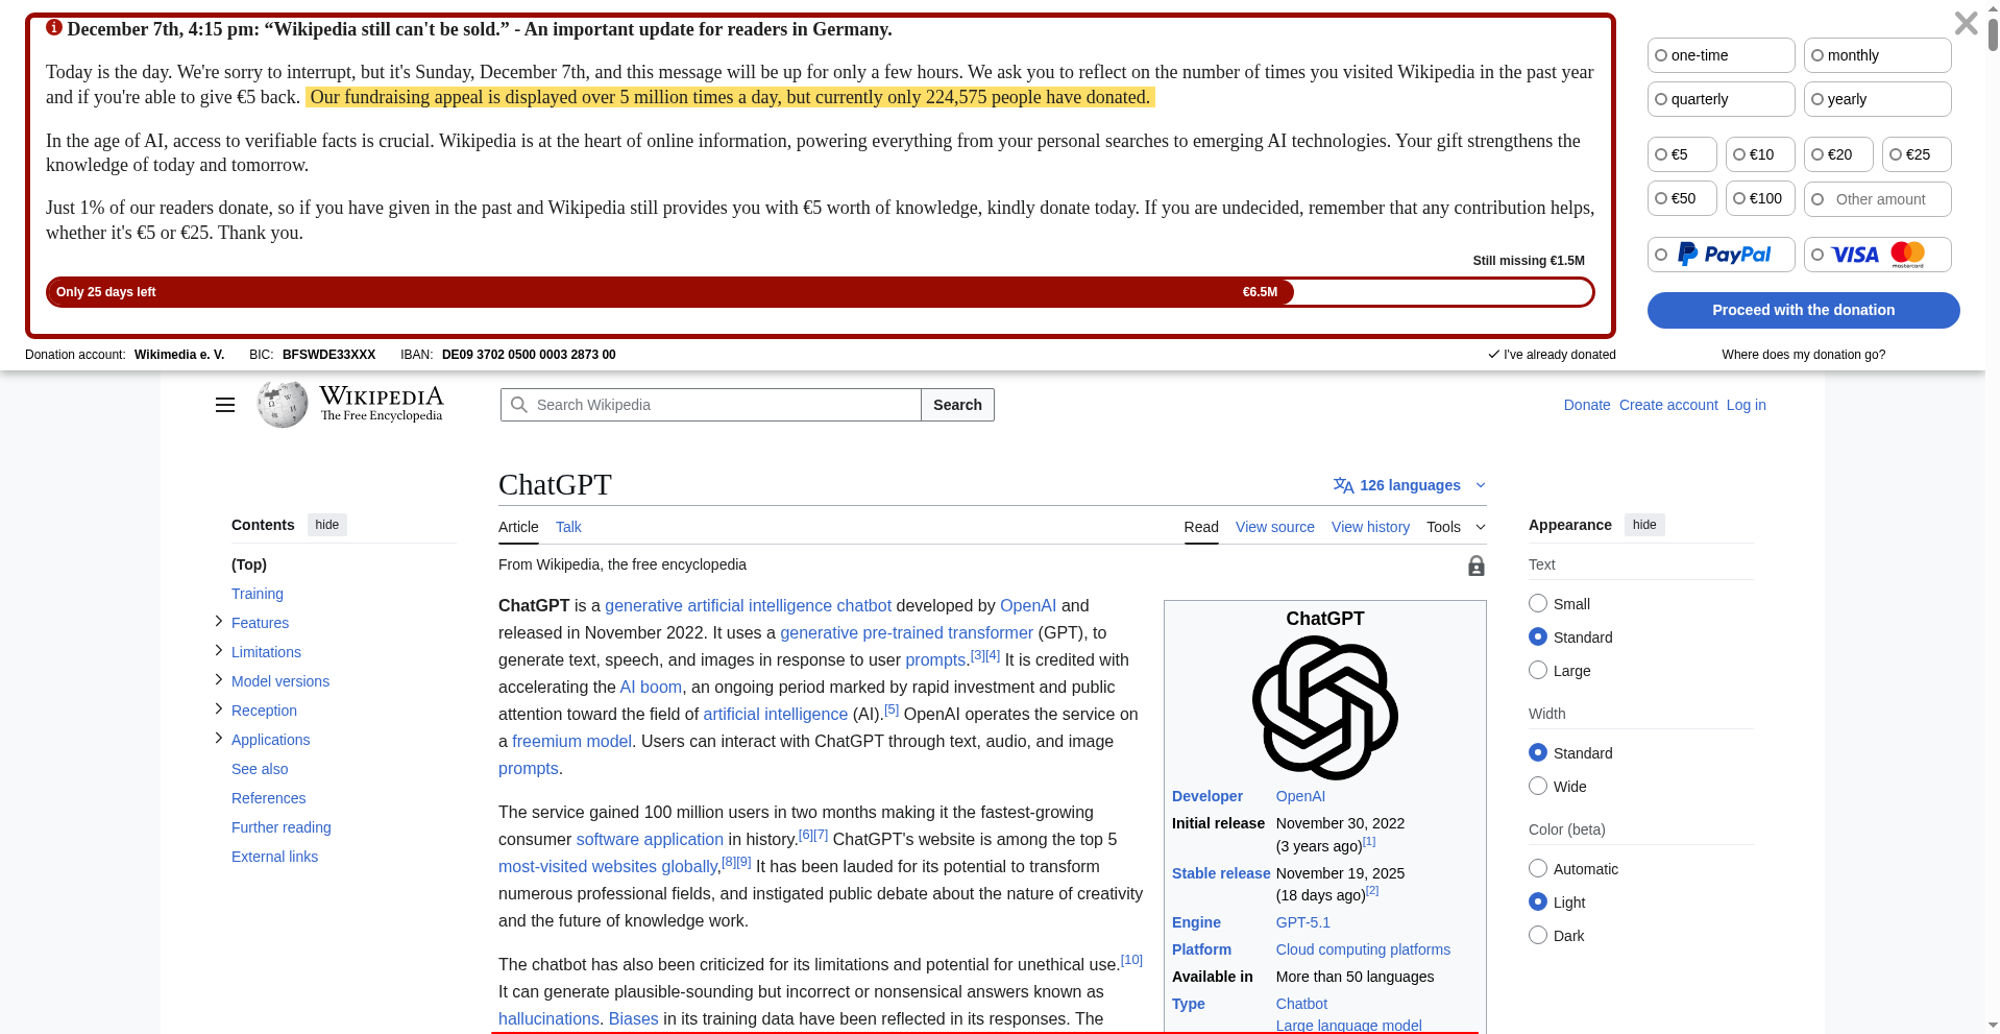Click Proceed with the donation button
The height and width of the screenshot is (1034, 2000).
1803,310
